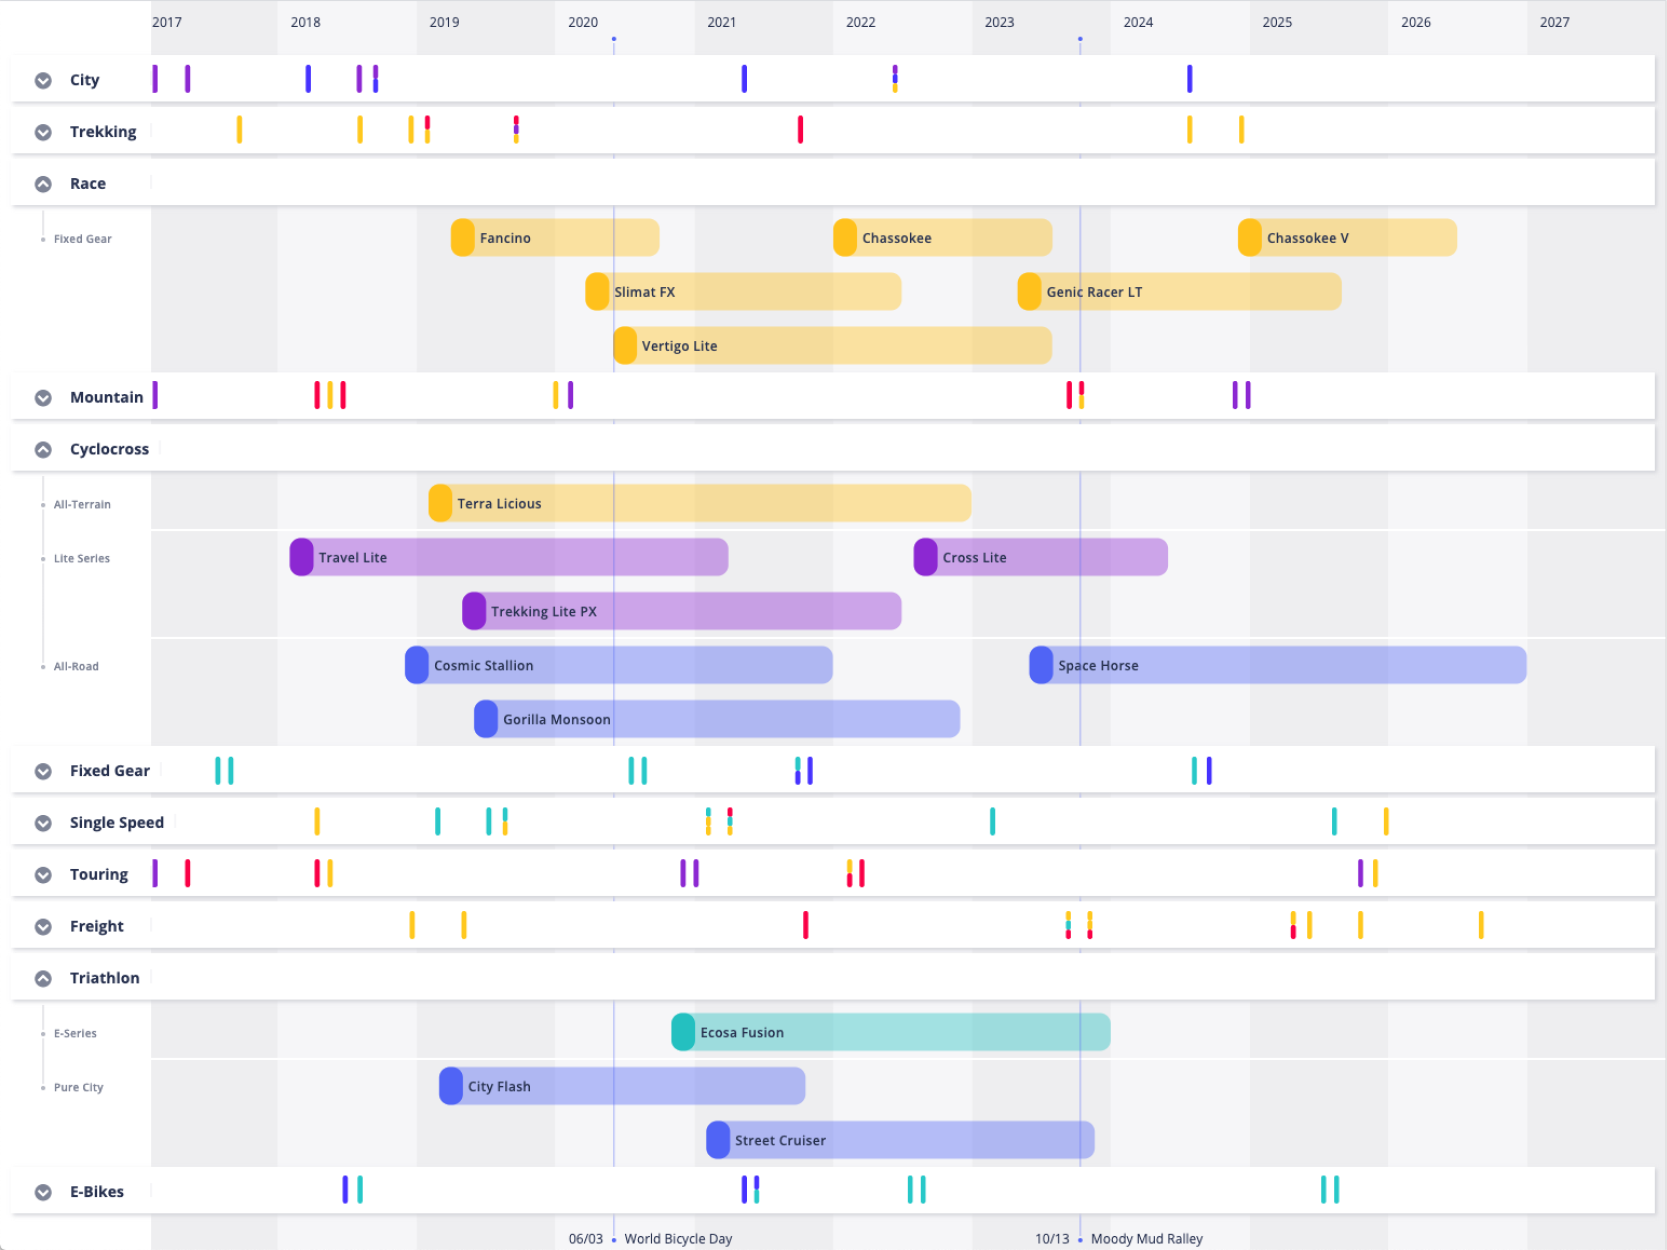This screenshot has width=1667, height=1250.
Task: Select the Street Cruiser event bar
Action: (900, 1141)
